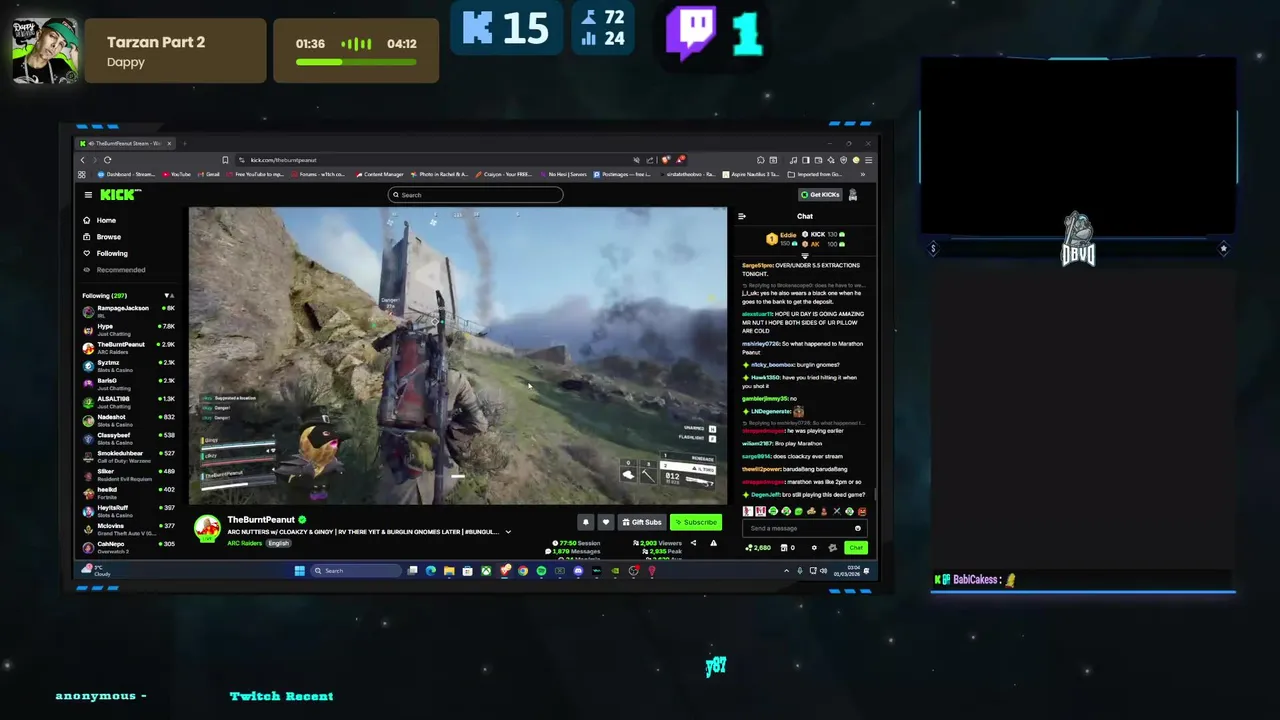Open the ARC Raiders category link

[244, 543]
